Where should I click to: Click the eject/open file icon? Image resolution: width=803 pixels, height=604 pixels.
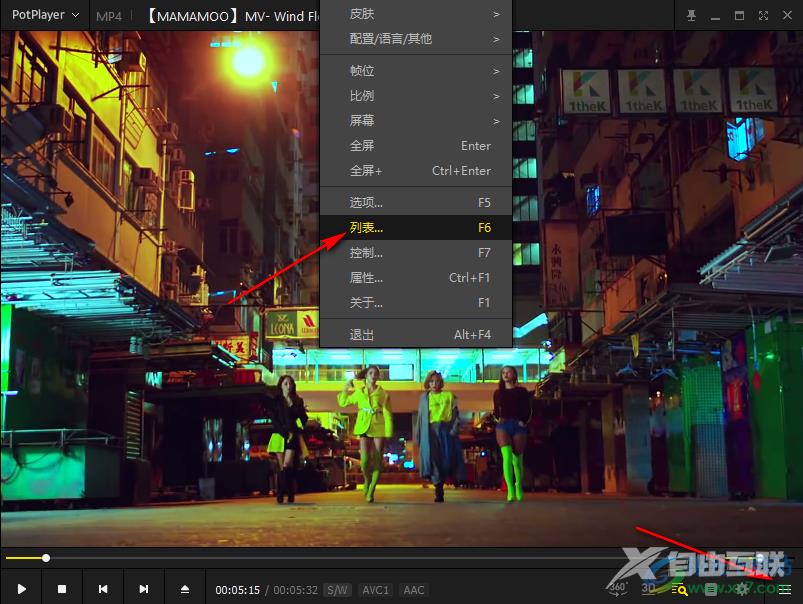click(x=185, y=589)
